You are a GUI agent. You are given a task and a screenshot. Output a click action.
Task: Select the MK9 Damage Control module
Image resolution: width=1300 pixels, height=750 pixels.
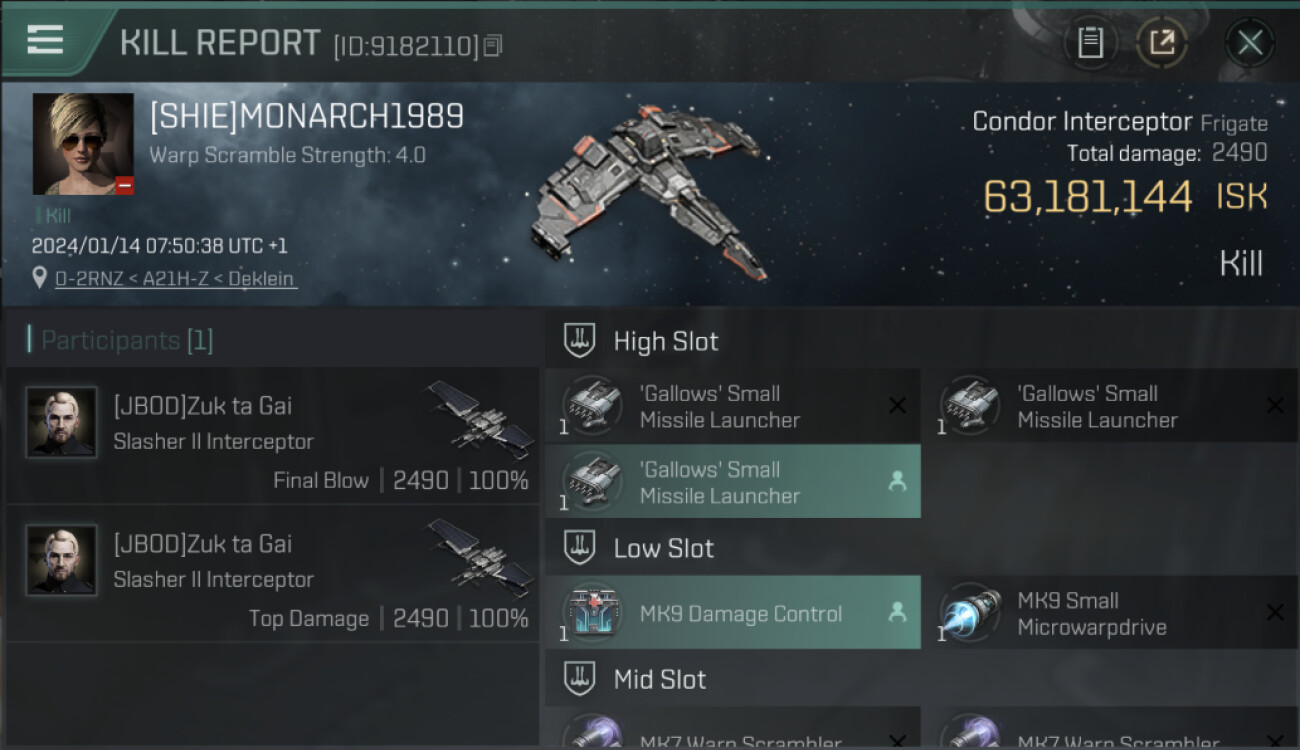pos(733,613)
